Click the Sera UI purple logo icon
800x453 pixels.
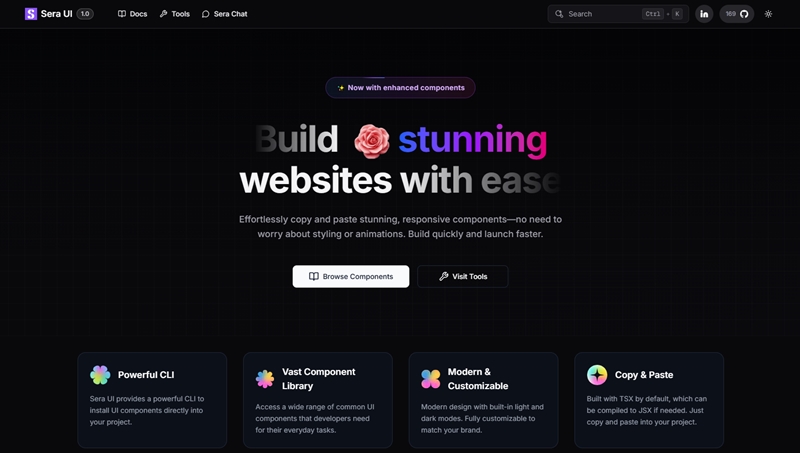pyautogui.click(x=31, y=14)
